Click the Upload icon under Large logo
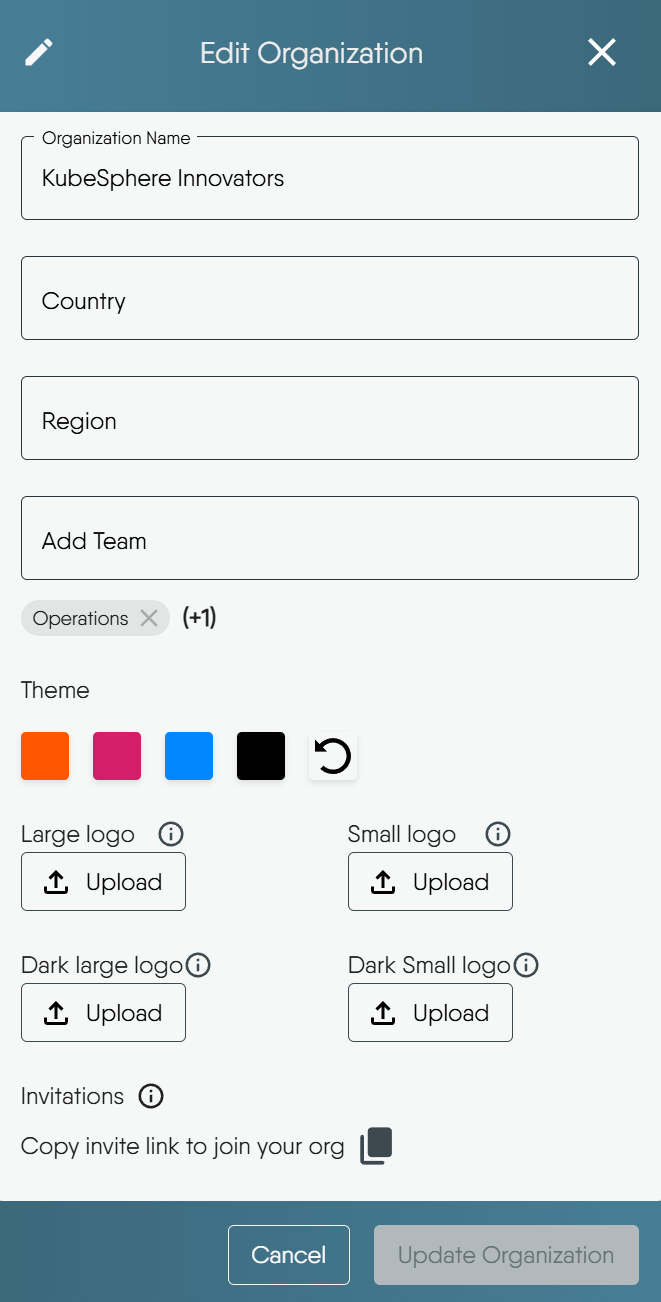Screen dimensions: 661x1302 click(x=55, y=881)
